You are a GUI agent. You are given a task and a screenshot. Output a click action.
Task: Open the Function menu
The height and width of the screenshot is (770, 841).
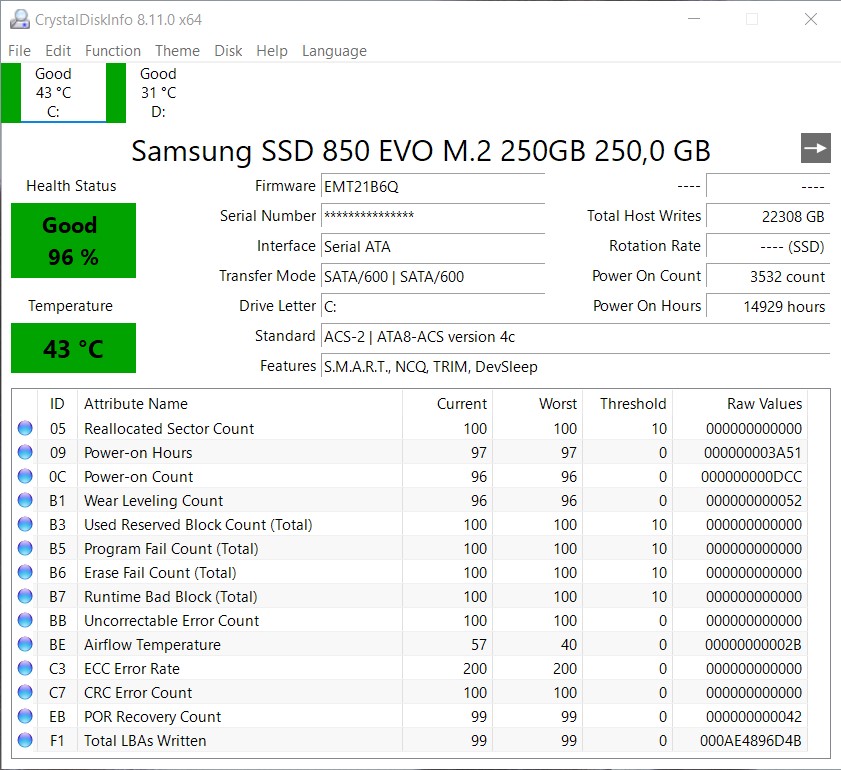tap(113, 51)
